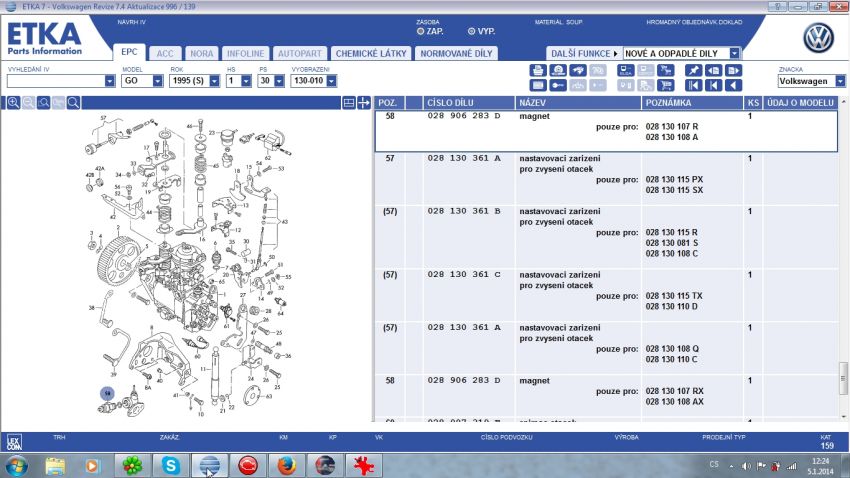The height and width of the screenshot is (478, 850).
Task: Switch to the EPC tab
Action: [x=129, y=52]
